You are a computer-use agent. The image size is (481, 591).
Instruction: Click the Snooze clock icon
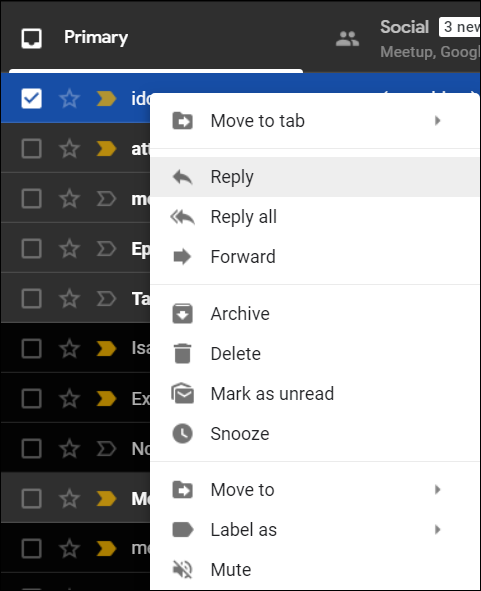tap(182, 433)
